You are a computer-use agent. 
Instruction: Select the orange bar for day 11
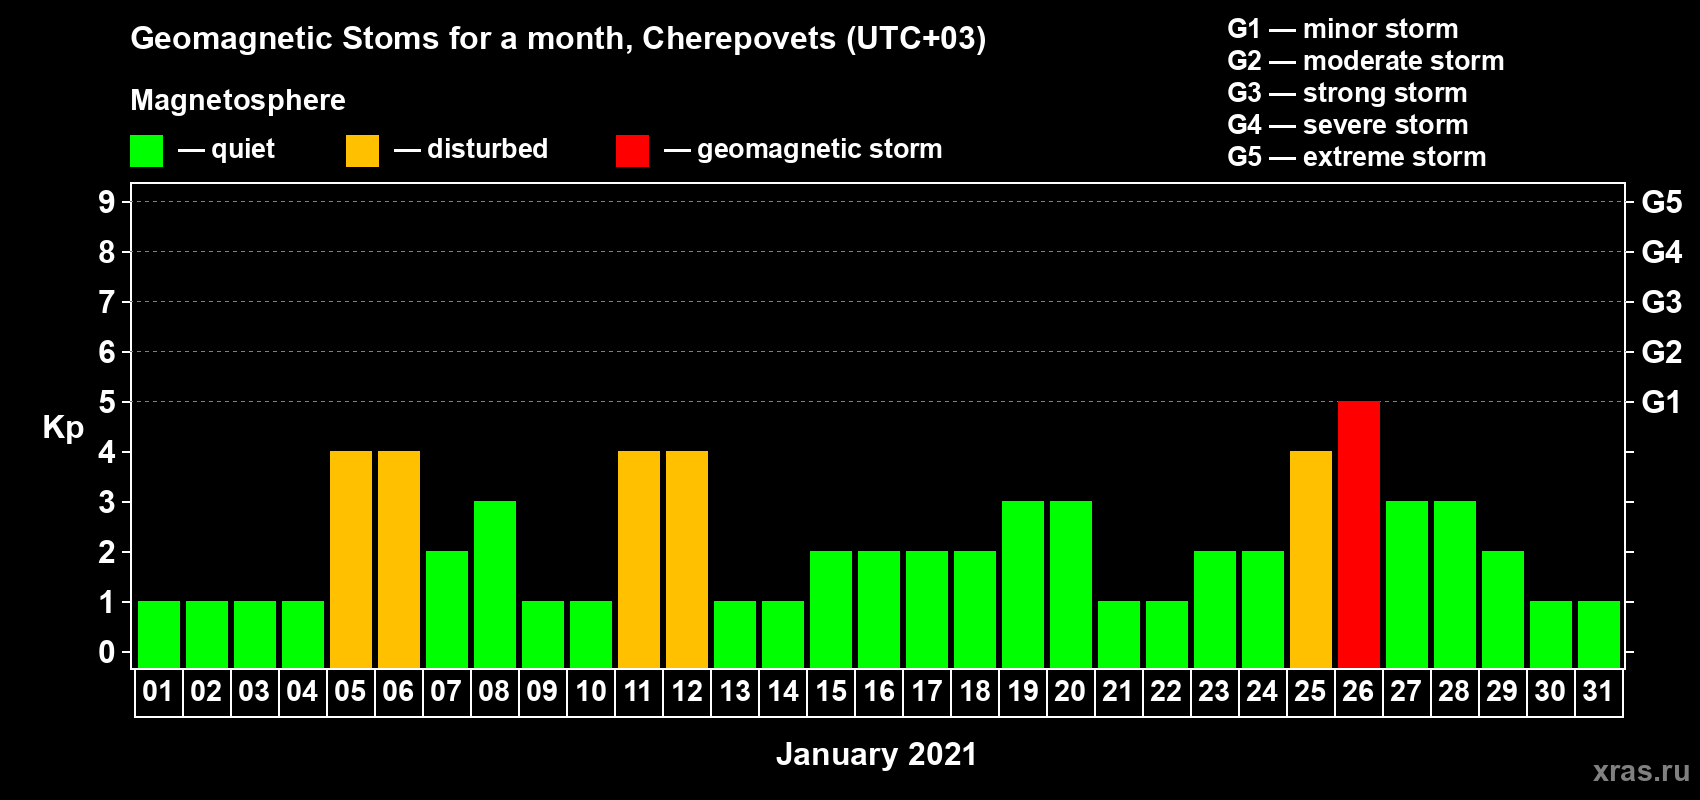(x=639, y=559)
